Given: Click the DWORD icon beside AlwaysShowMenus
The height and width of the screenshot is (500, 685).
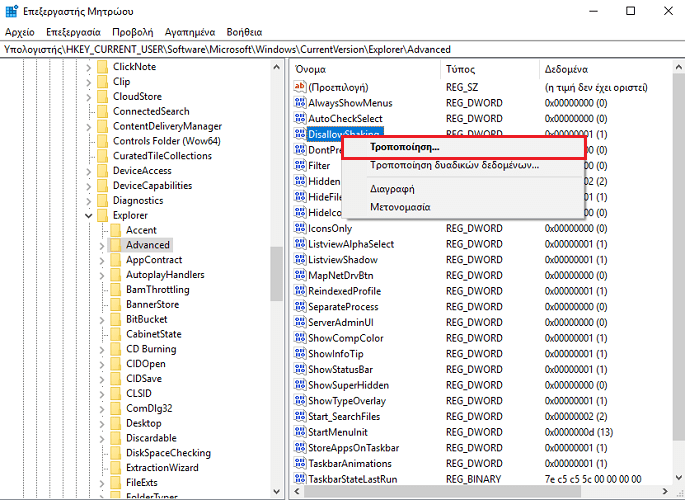Looking at the screenshot, I should pos(300,103).
